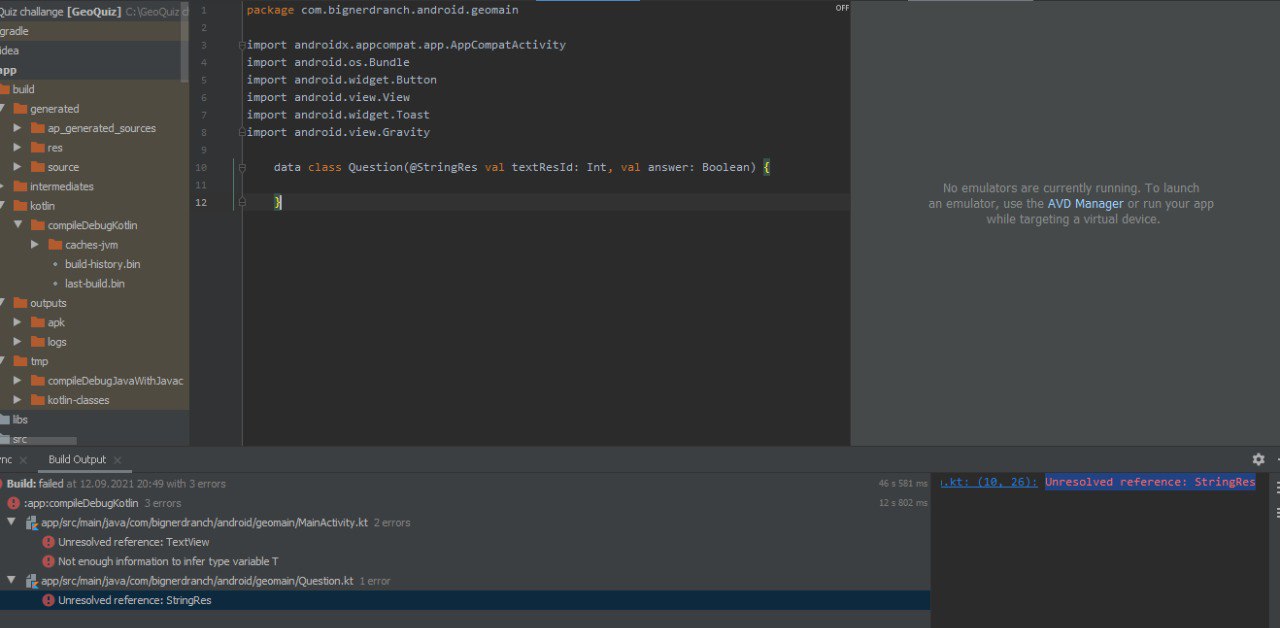Expand the source folder arrow
Image resolution: width=1280 pixels, height=628 pixels.
point(18,167)
